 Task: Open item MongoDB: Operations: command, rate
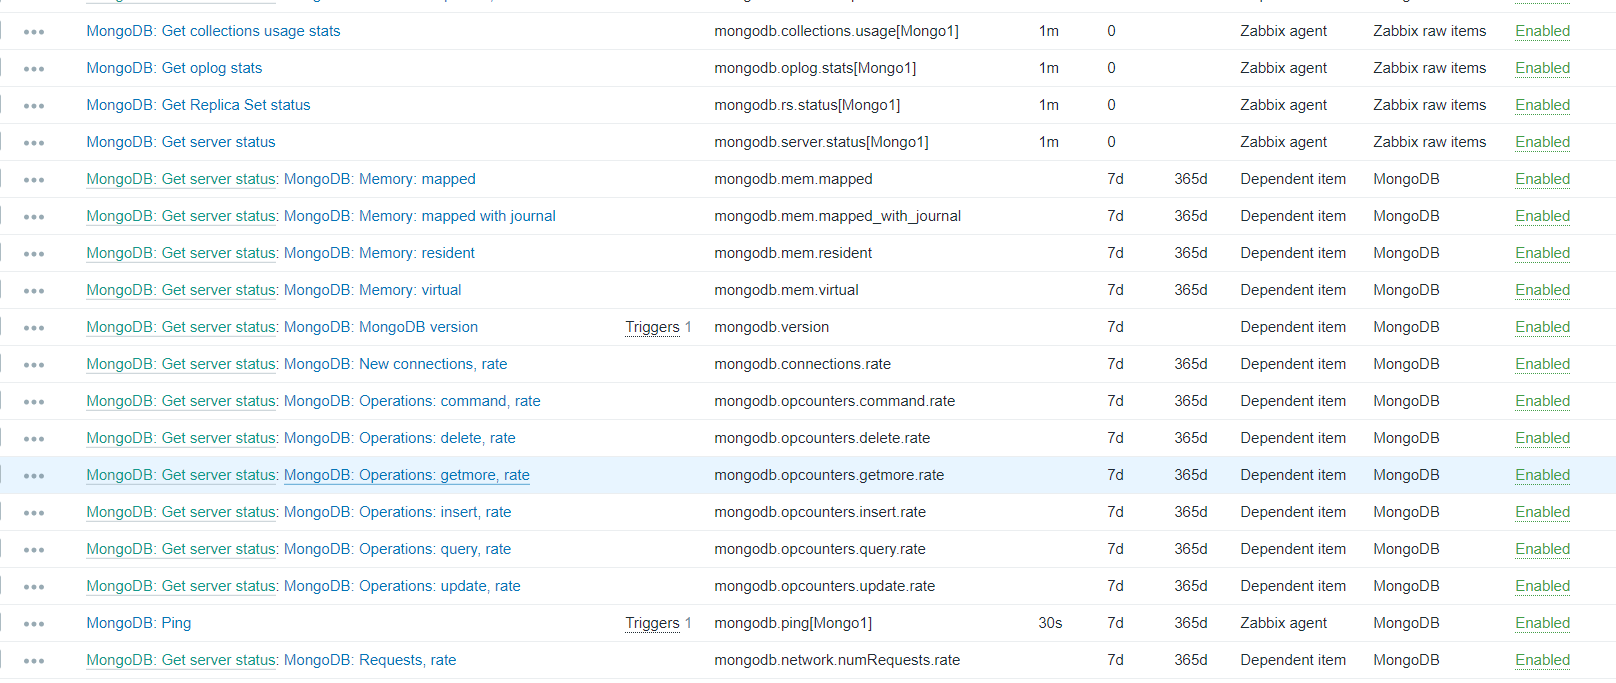pos(412,401)
